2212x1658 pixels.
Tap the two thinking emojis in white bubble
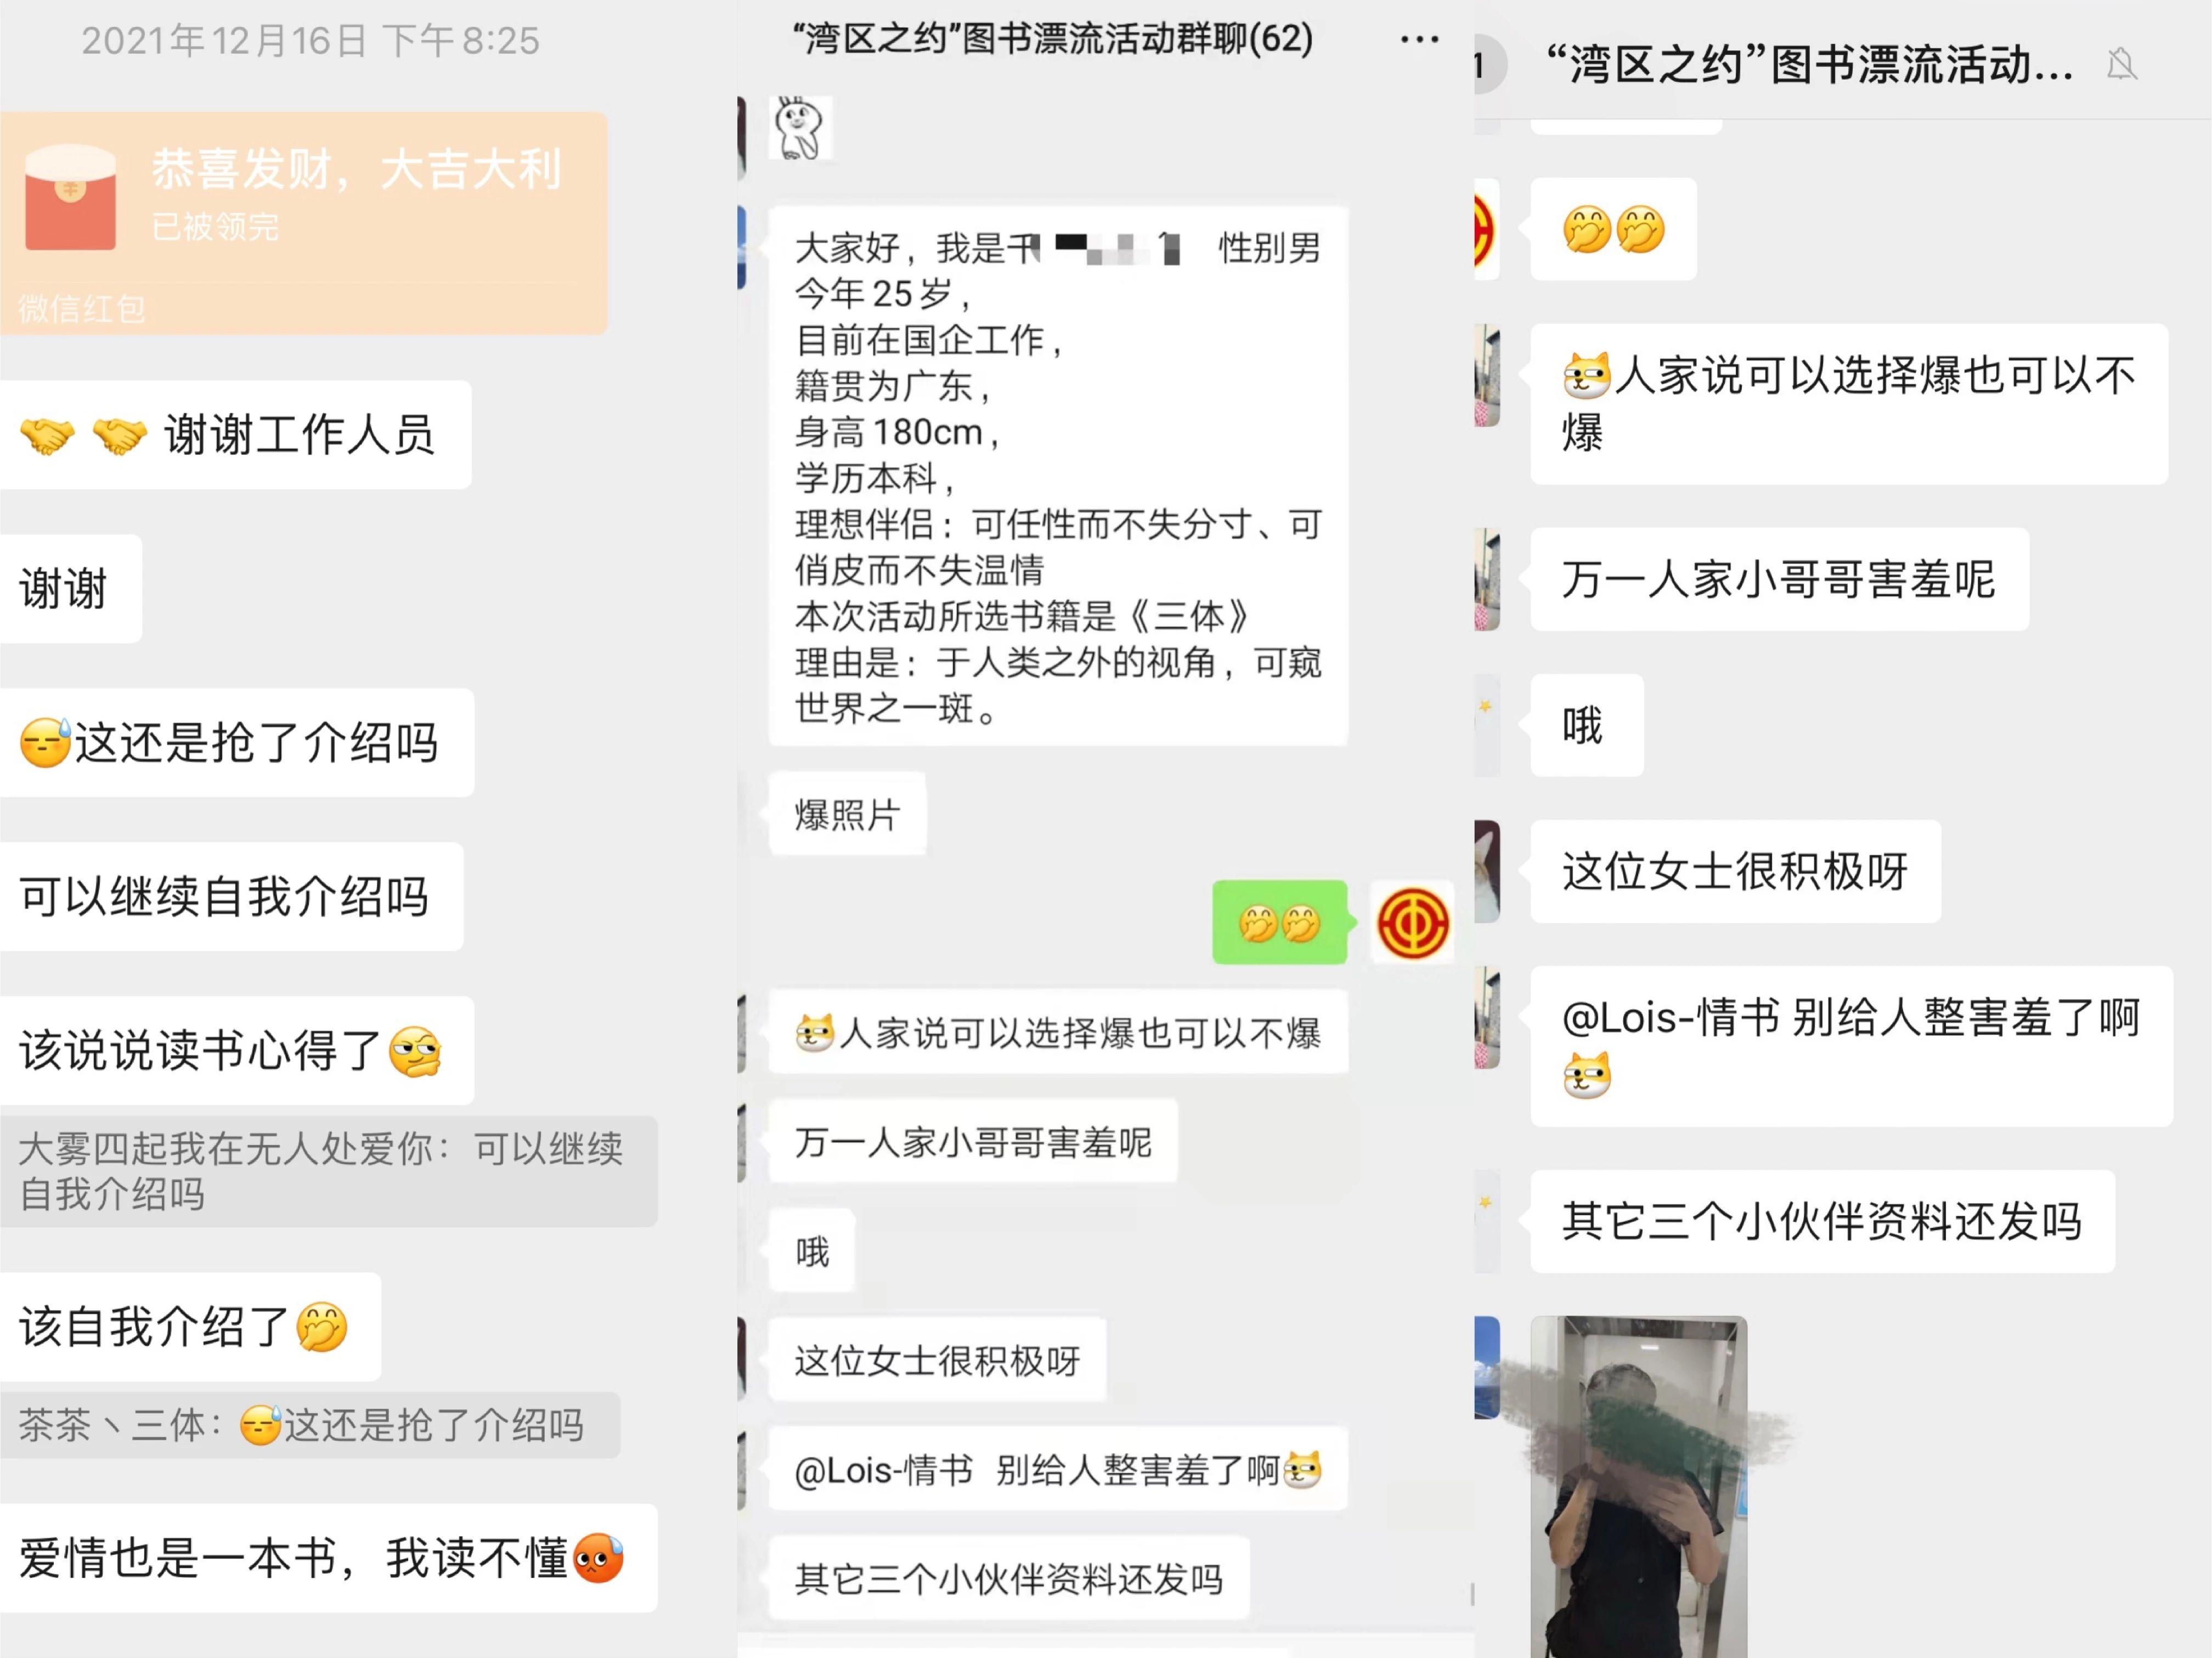pos(1613,229)
